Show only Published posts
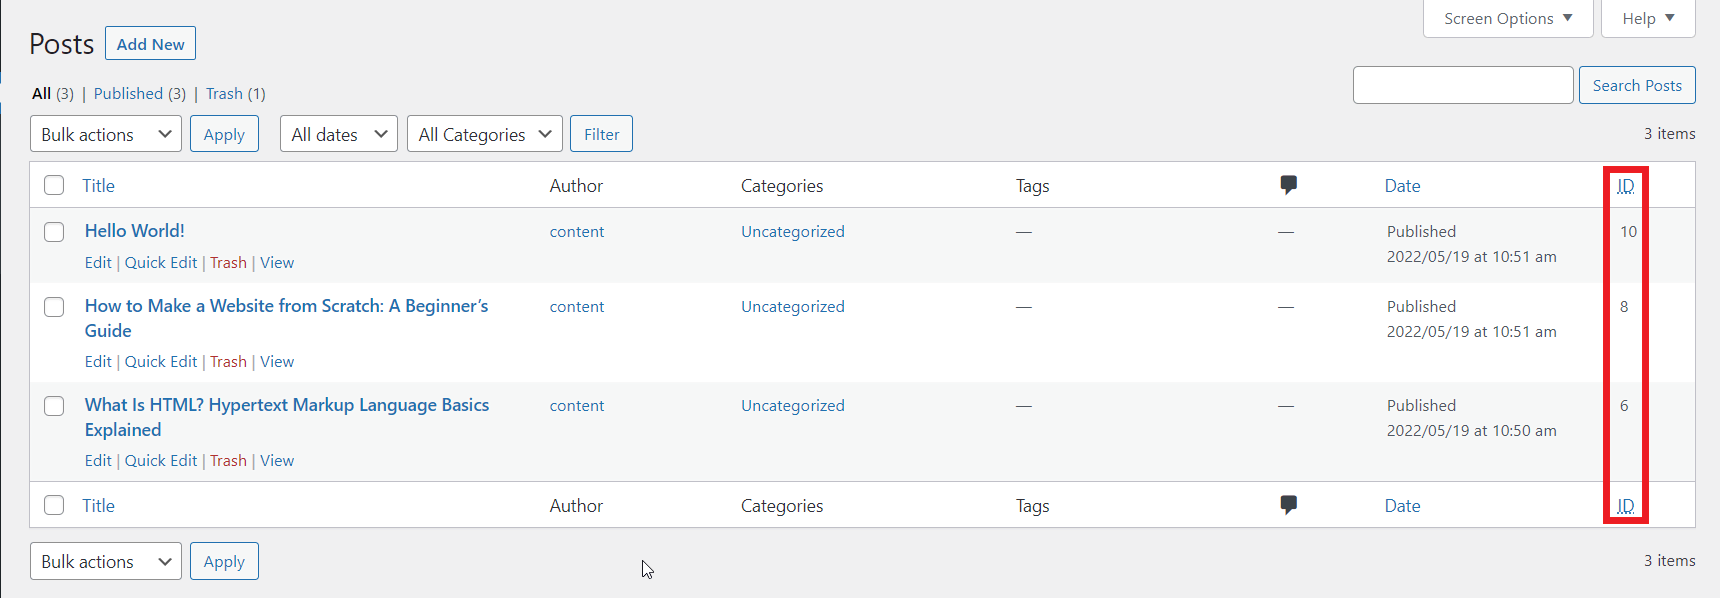This screenshot has width=1720, height=598. [128, 94]
